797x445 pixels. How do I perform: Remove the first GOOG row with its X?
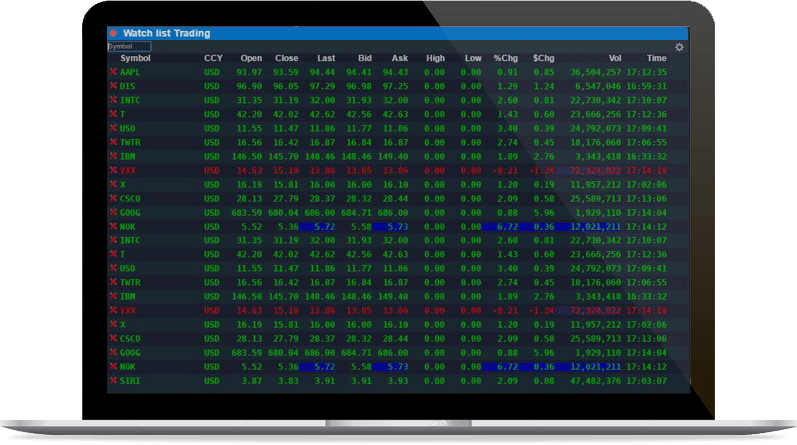(x=113, y=212)
